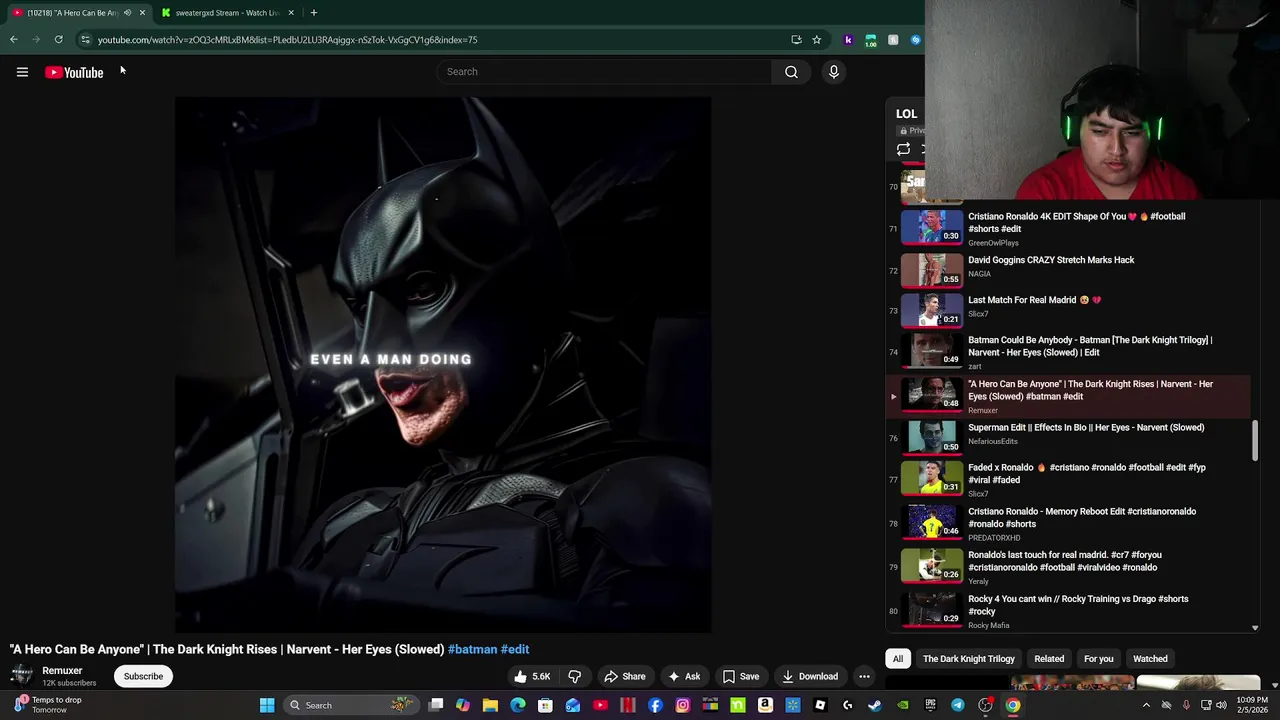Image resolution: width=1280 pixels, height=720 pixels.
Task: Open the Remuxer channel avatar
Action: pos(22,676)
